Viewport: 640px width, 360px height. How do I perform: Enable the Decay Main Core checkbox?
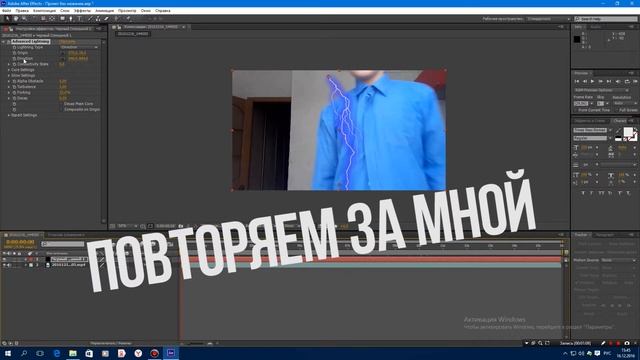(x=62, y=104)
